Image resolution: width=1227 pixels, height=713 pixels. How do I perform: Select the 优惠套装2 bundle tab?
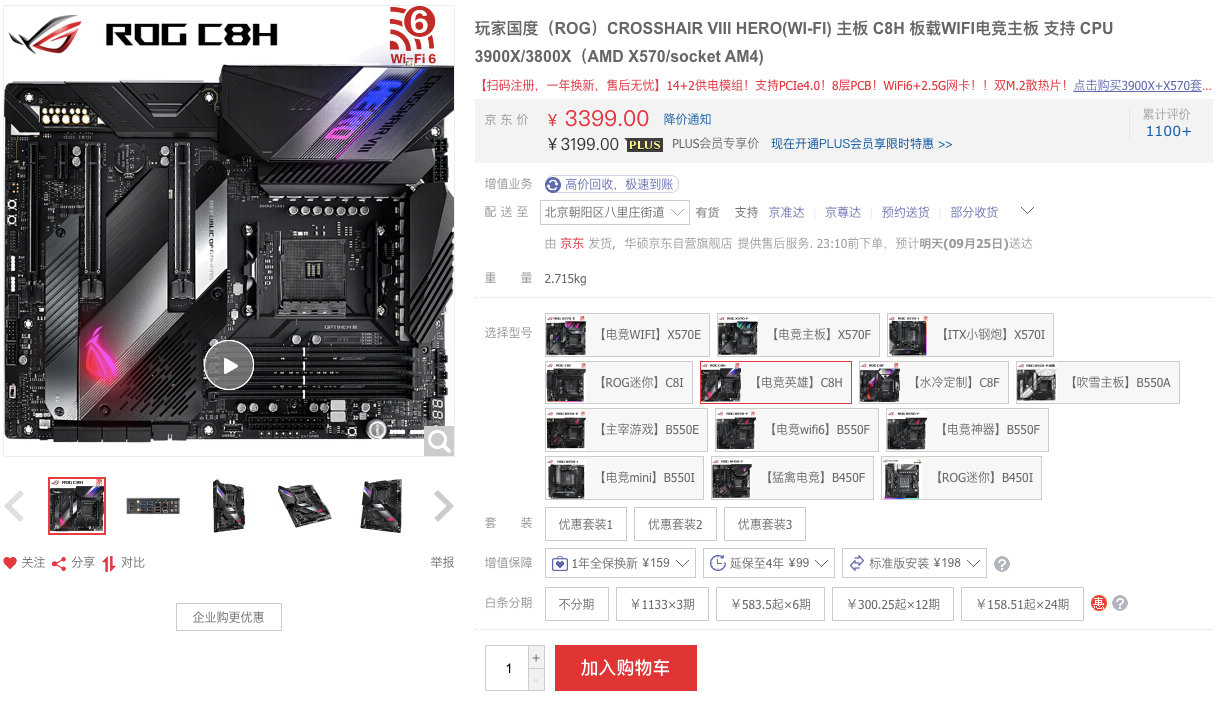coord(675,524)
